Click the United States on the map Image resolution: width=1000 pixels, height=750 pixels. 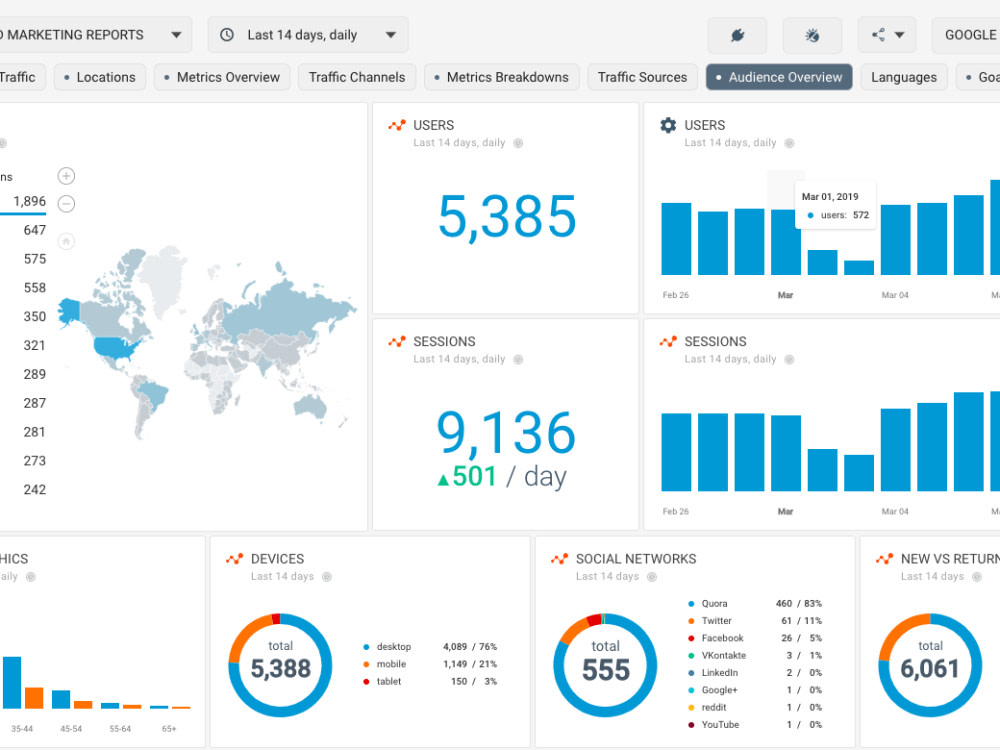pos(115,348)
